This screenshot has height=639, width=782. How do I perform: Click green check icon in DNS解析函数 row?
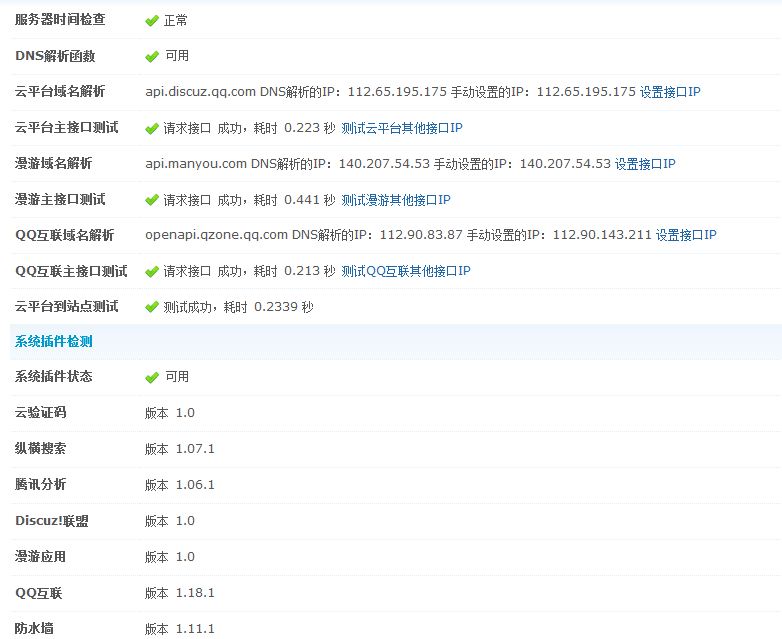click(x=152, y=56)
